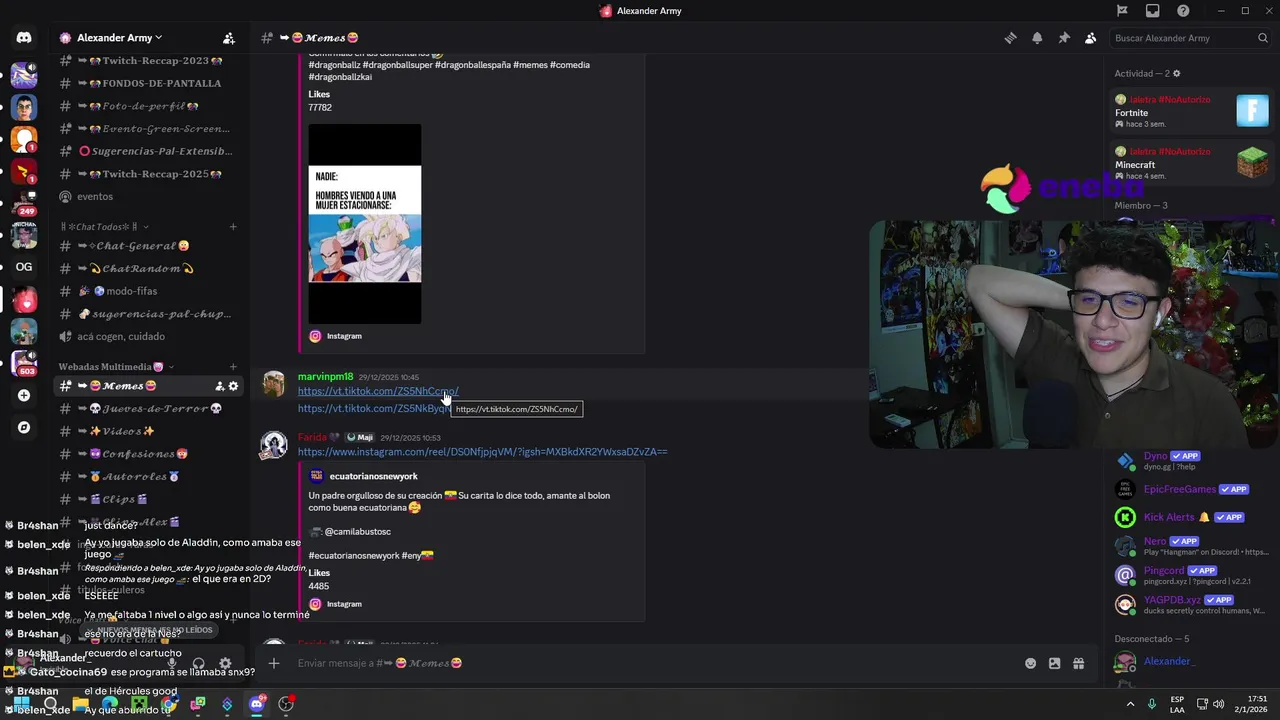
Task: Click ecuatorianosnewyork embed author
Action: (x=374, y=476)
